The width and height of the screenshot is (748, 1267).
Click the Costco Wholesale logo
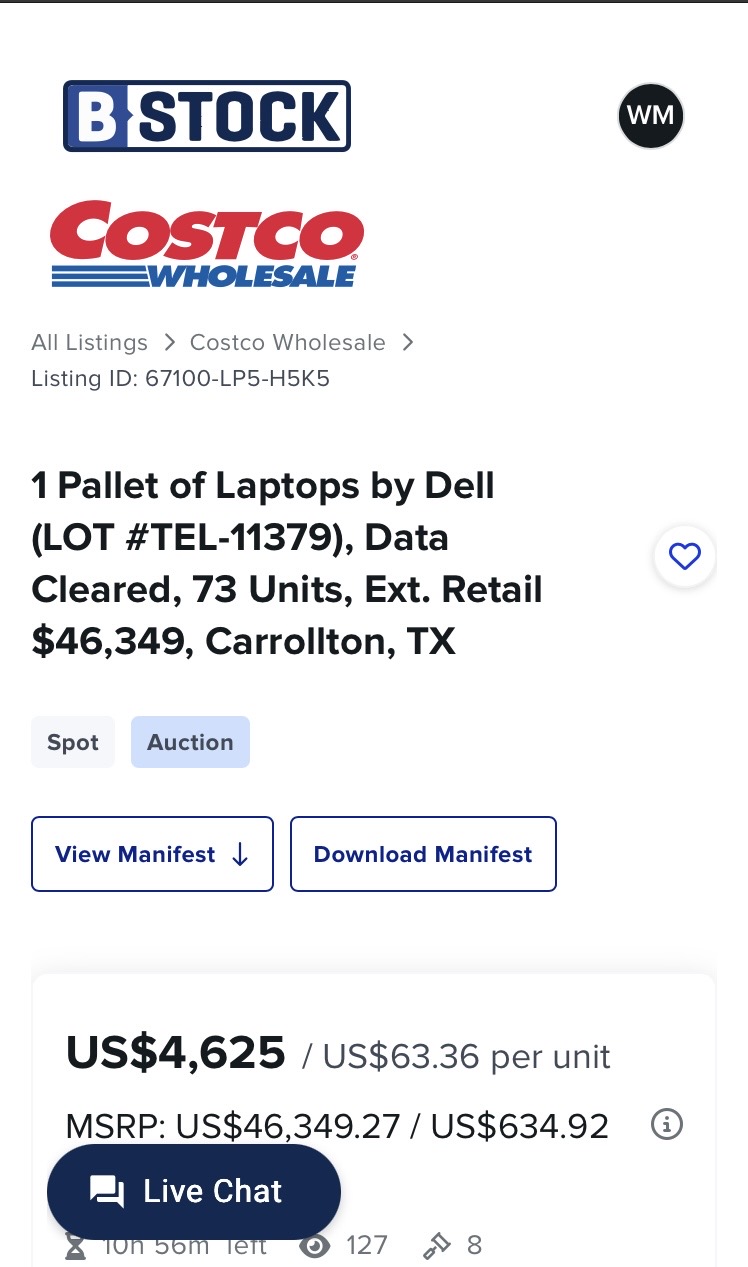pyautogui.click(x=207, y=244)
